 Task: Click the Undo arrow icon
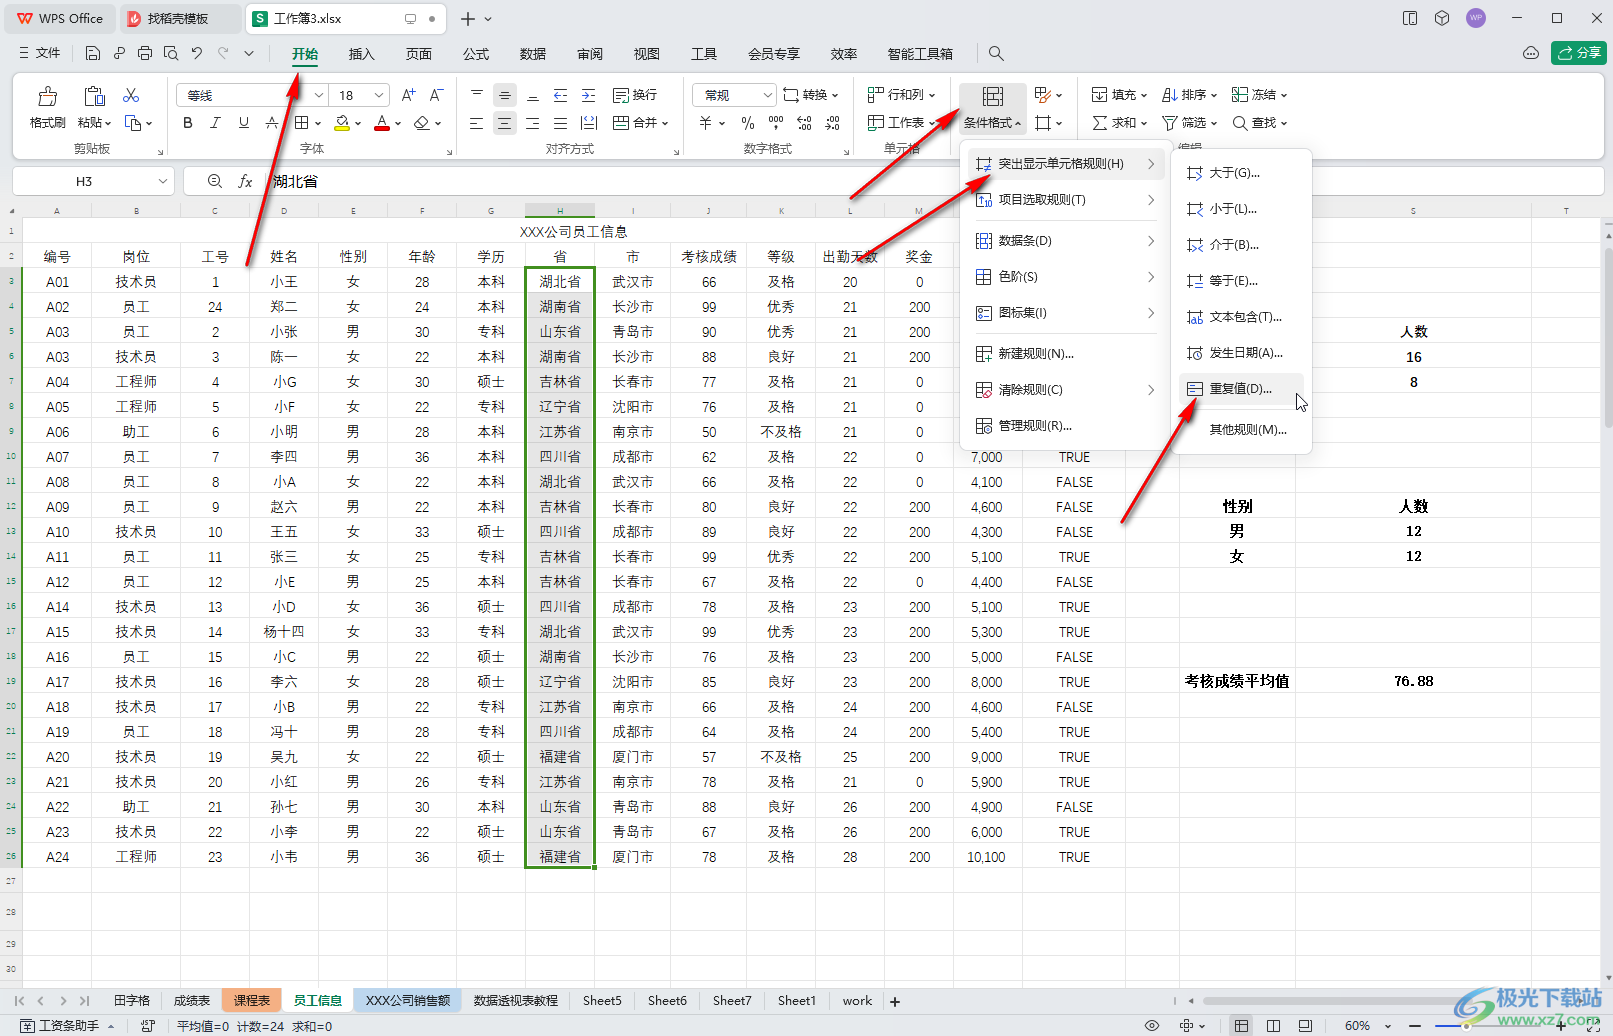(197, 53)
